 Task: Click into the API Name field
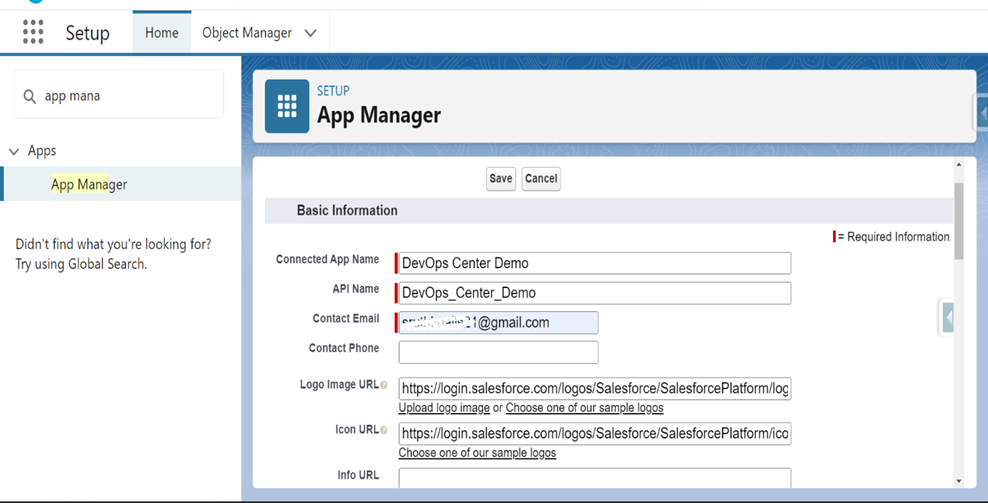tap(595, 292)
